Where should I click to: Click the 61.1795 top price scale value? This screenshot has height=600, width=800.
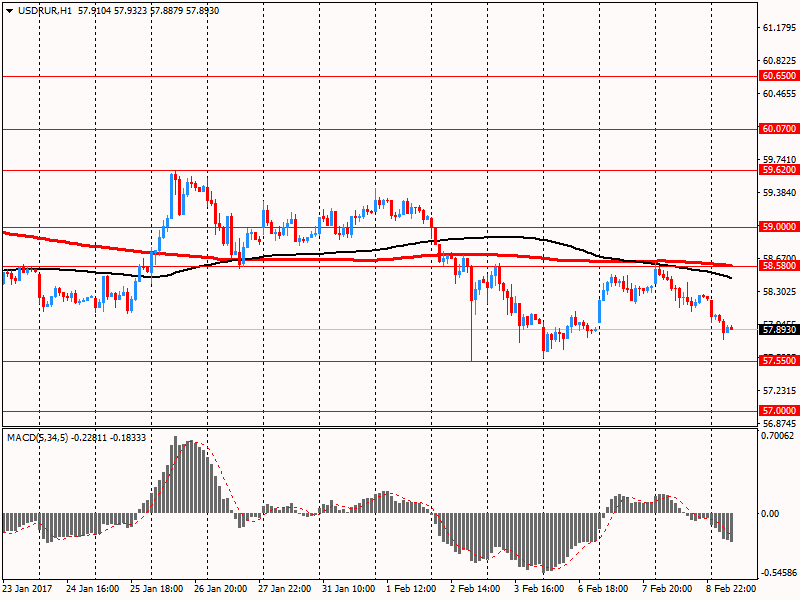778,29
